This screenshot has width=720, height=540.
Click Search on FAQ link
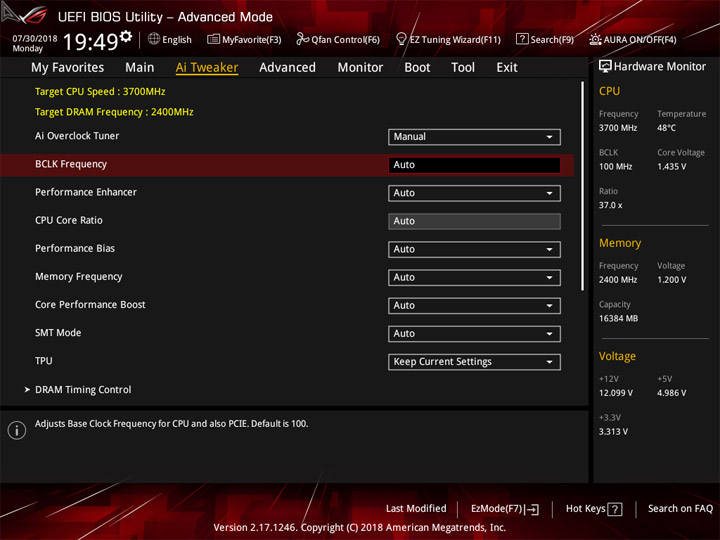[x=680, y=508]
